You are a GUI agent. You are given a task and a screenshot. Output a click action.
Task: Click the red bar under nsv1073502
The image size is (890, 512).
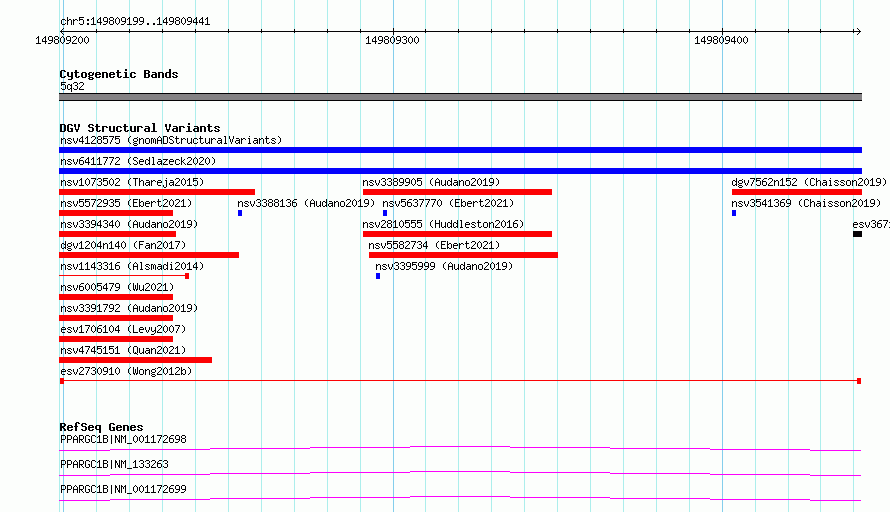tap(157, 192)
